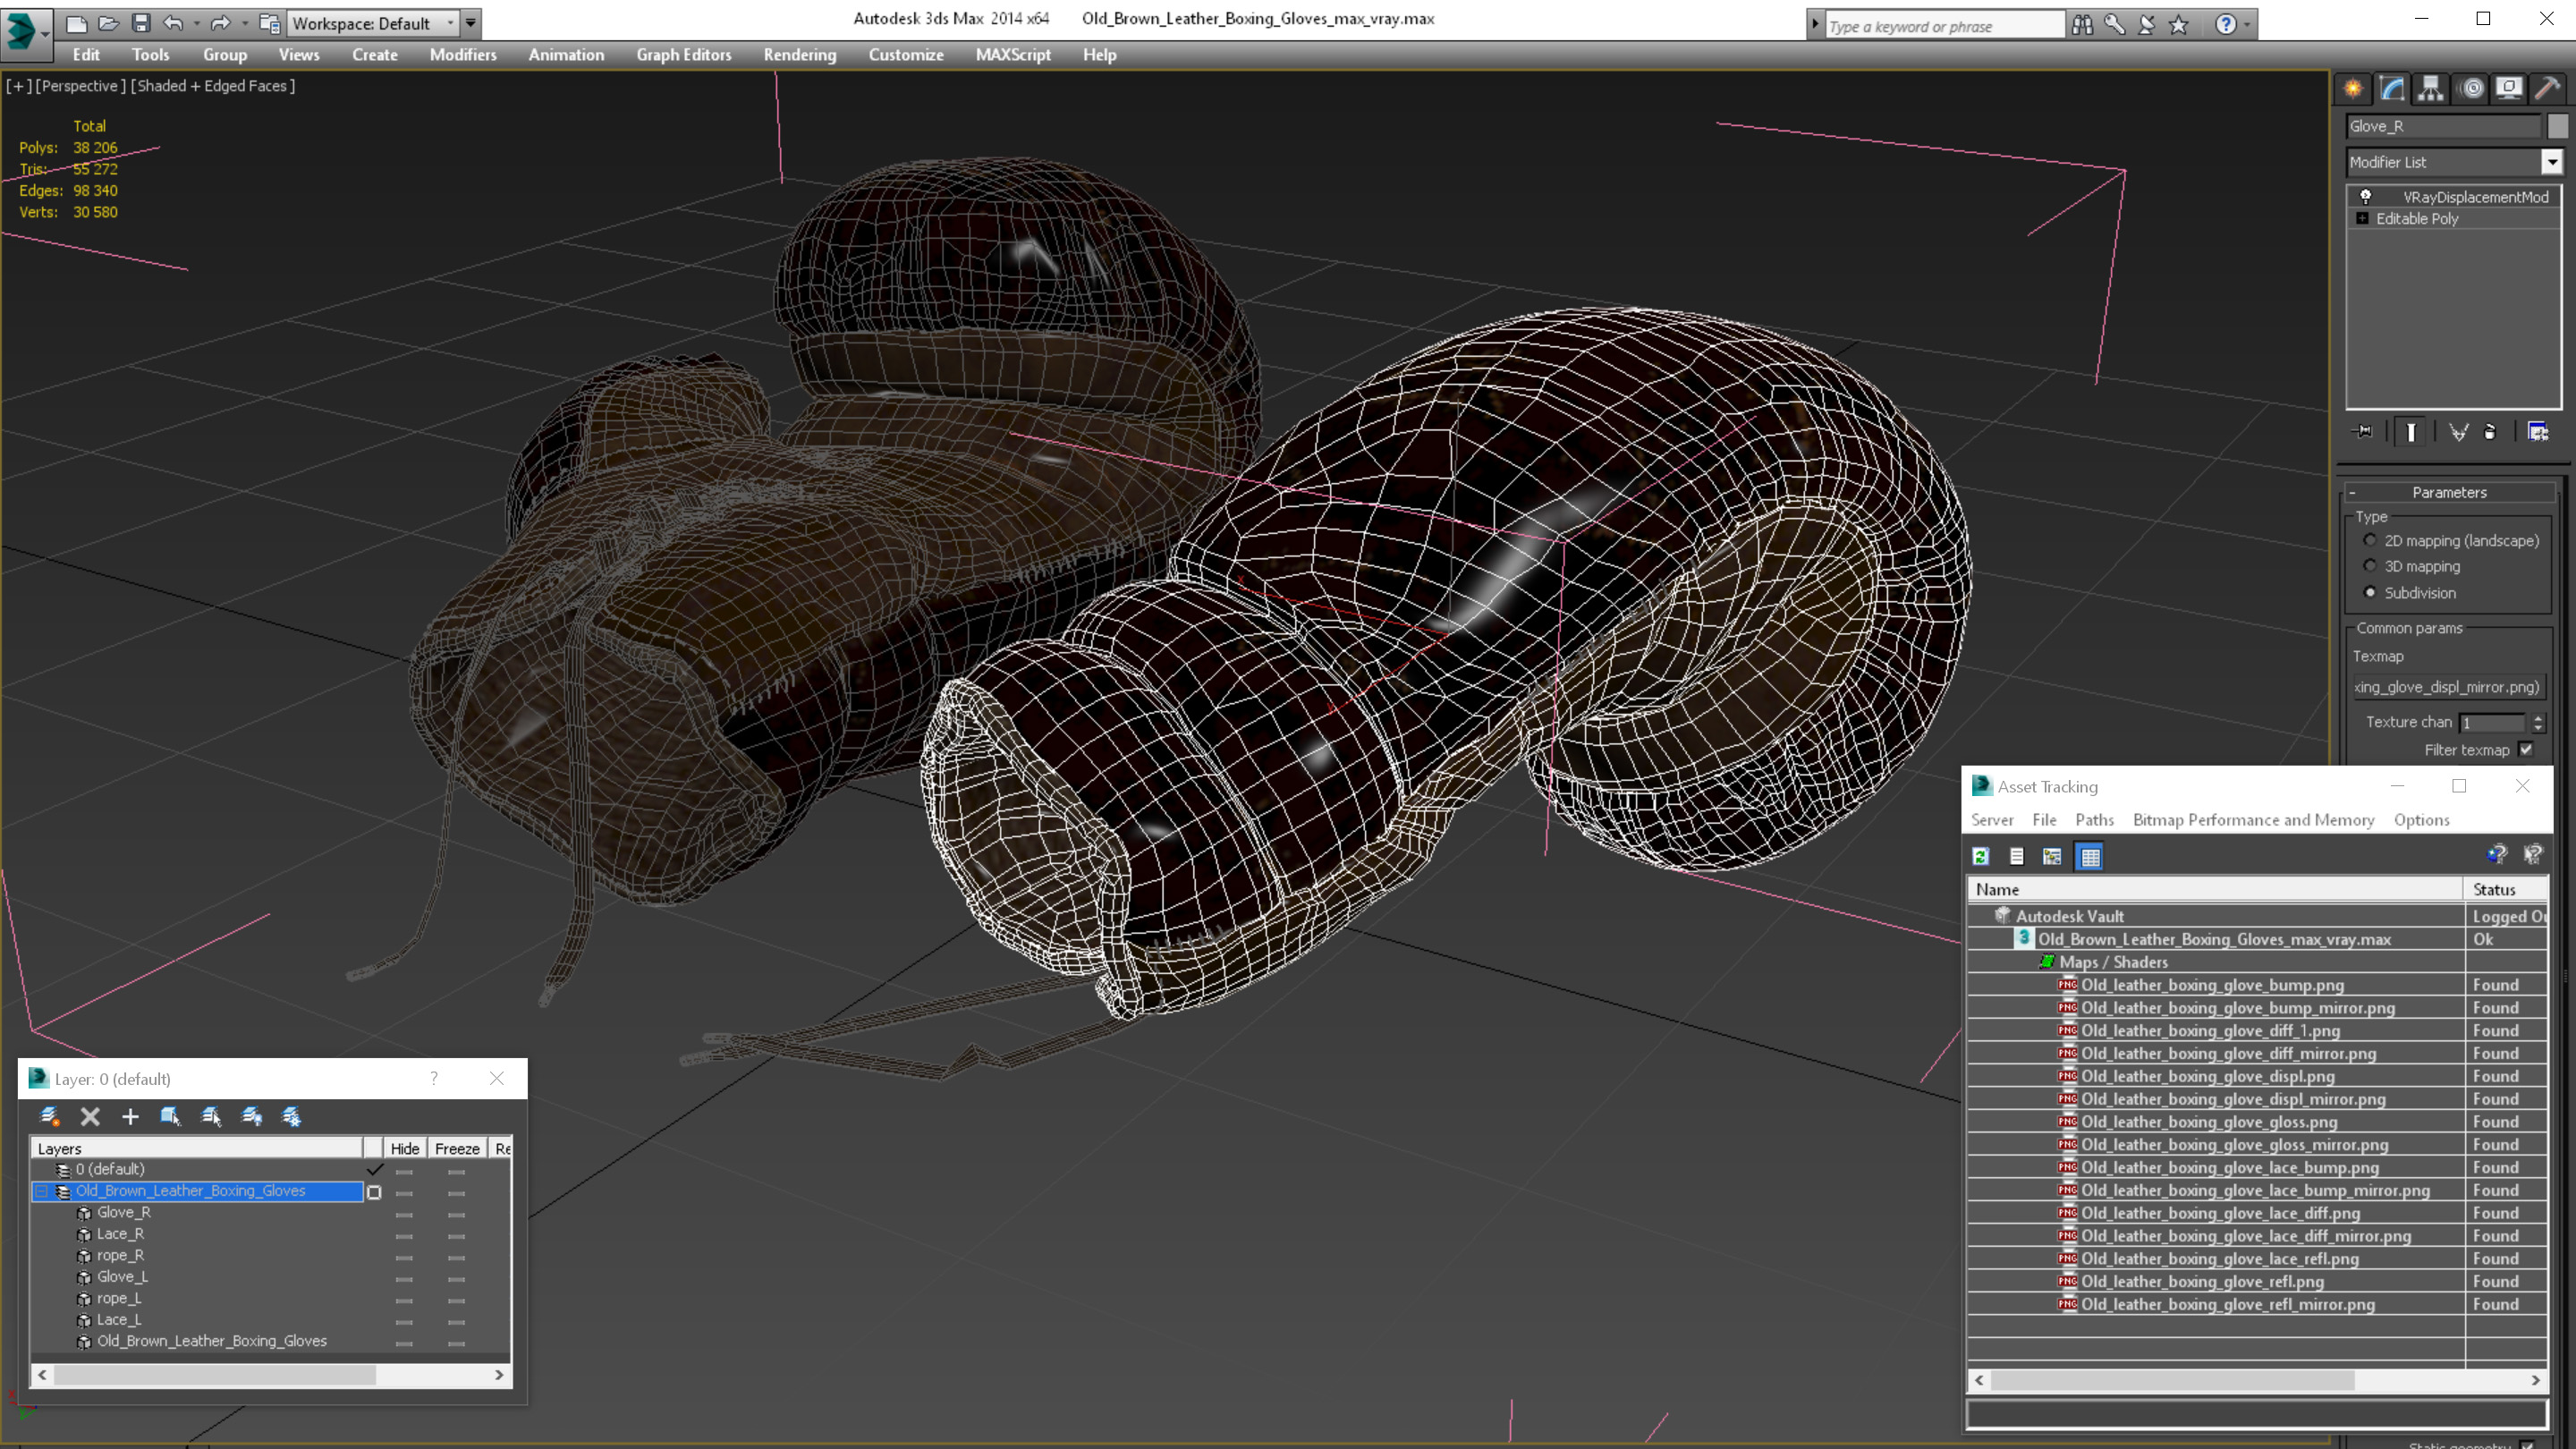Click the question mark Help icon
Image resolution: width=2576 pixels, height=1449 pixels.
point(2225,25)
